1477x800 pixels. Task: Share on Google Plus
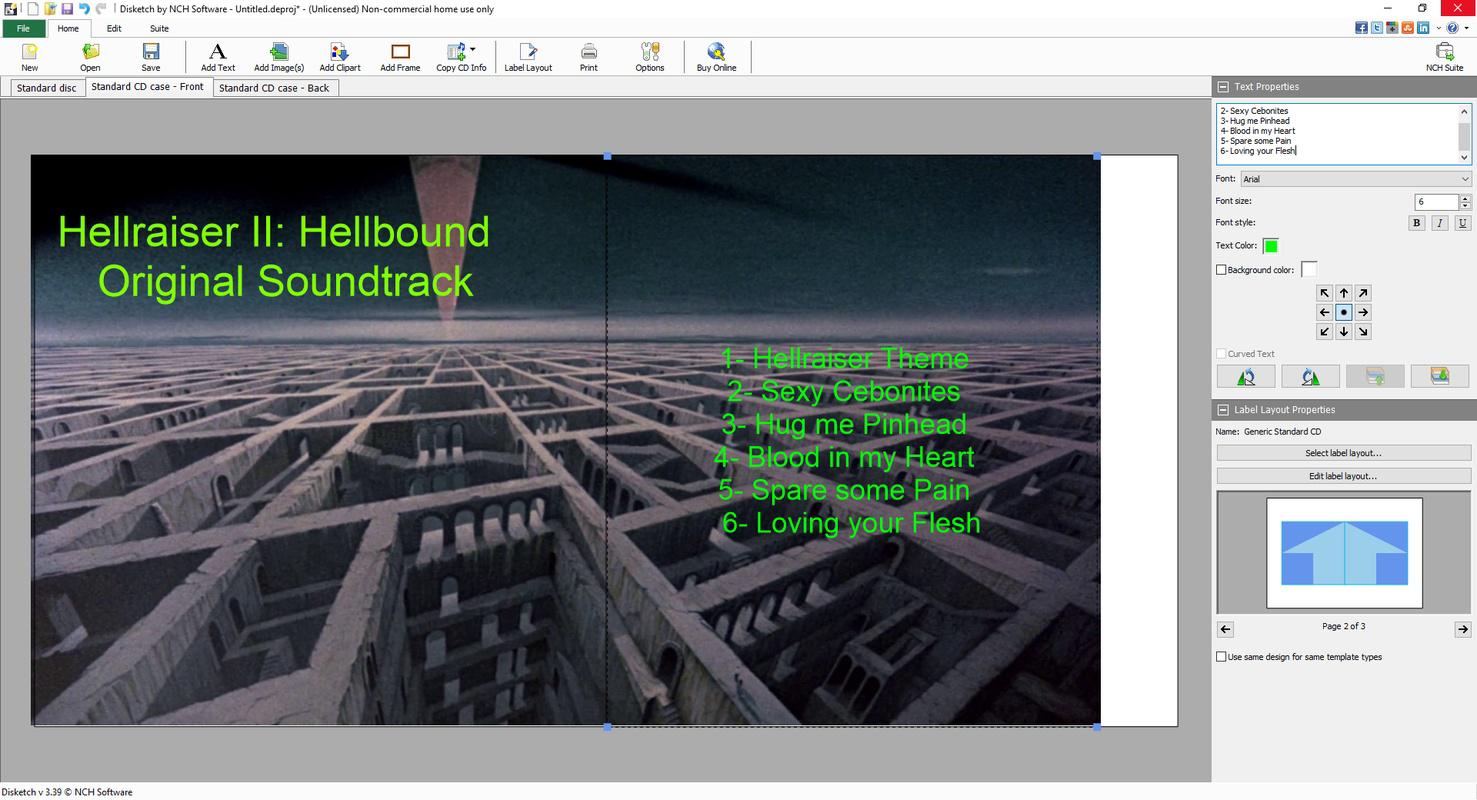pos(1392,28)
